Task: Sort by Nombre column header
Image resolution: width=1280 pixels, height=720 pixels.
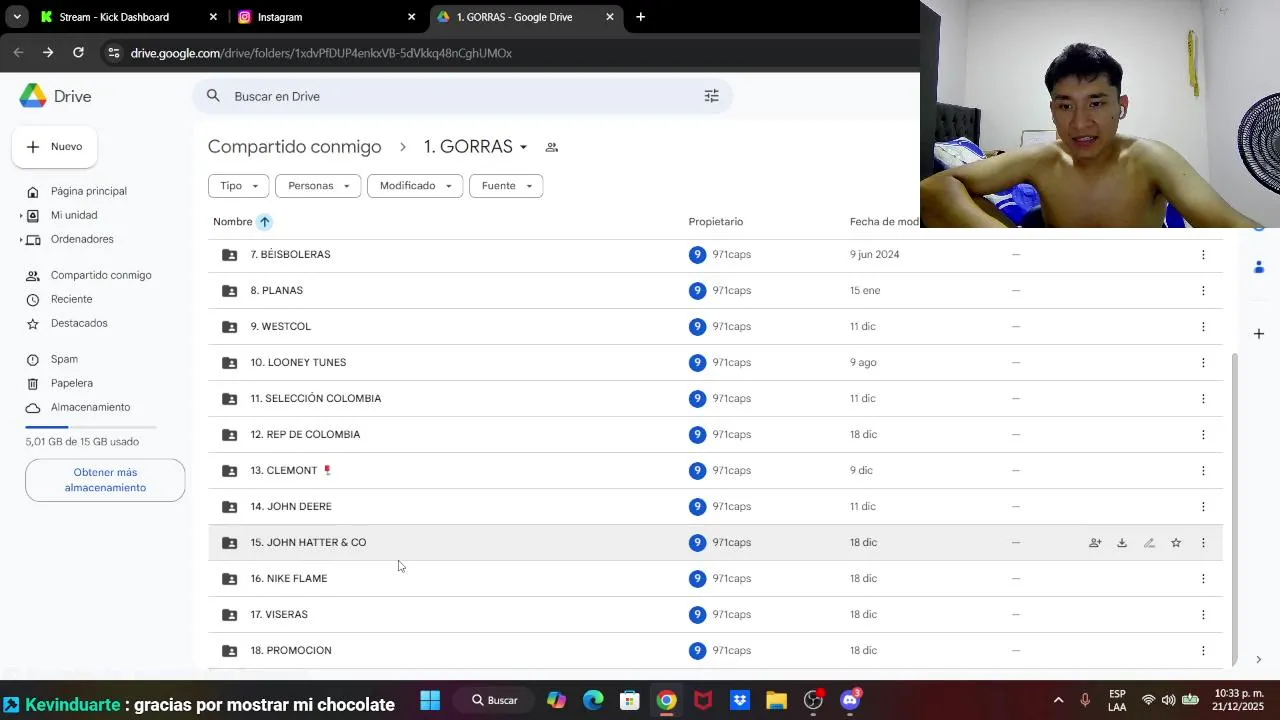Action: click(x=232, y=222)
